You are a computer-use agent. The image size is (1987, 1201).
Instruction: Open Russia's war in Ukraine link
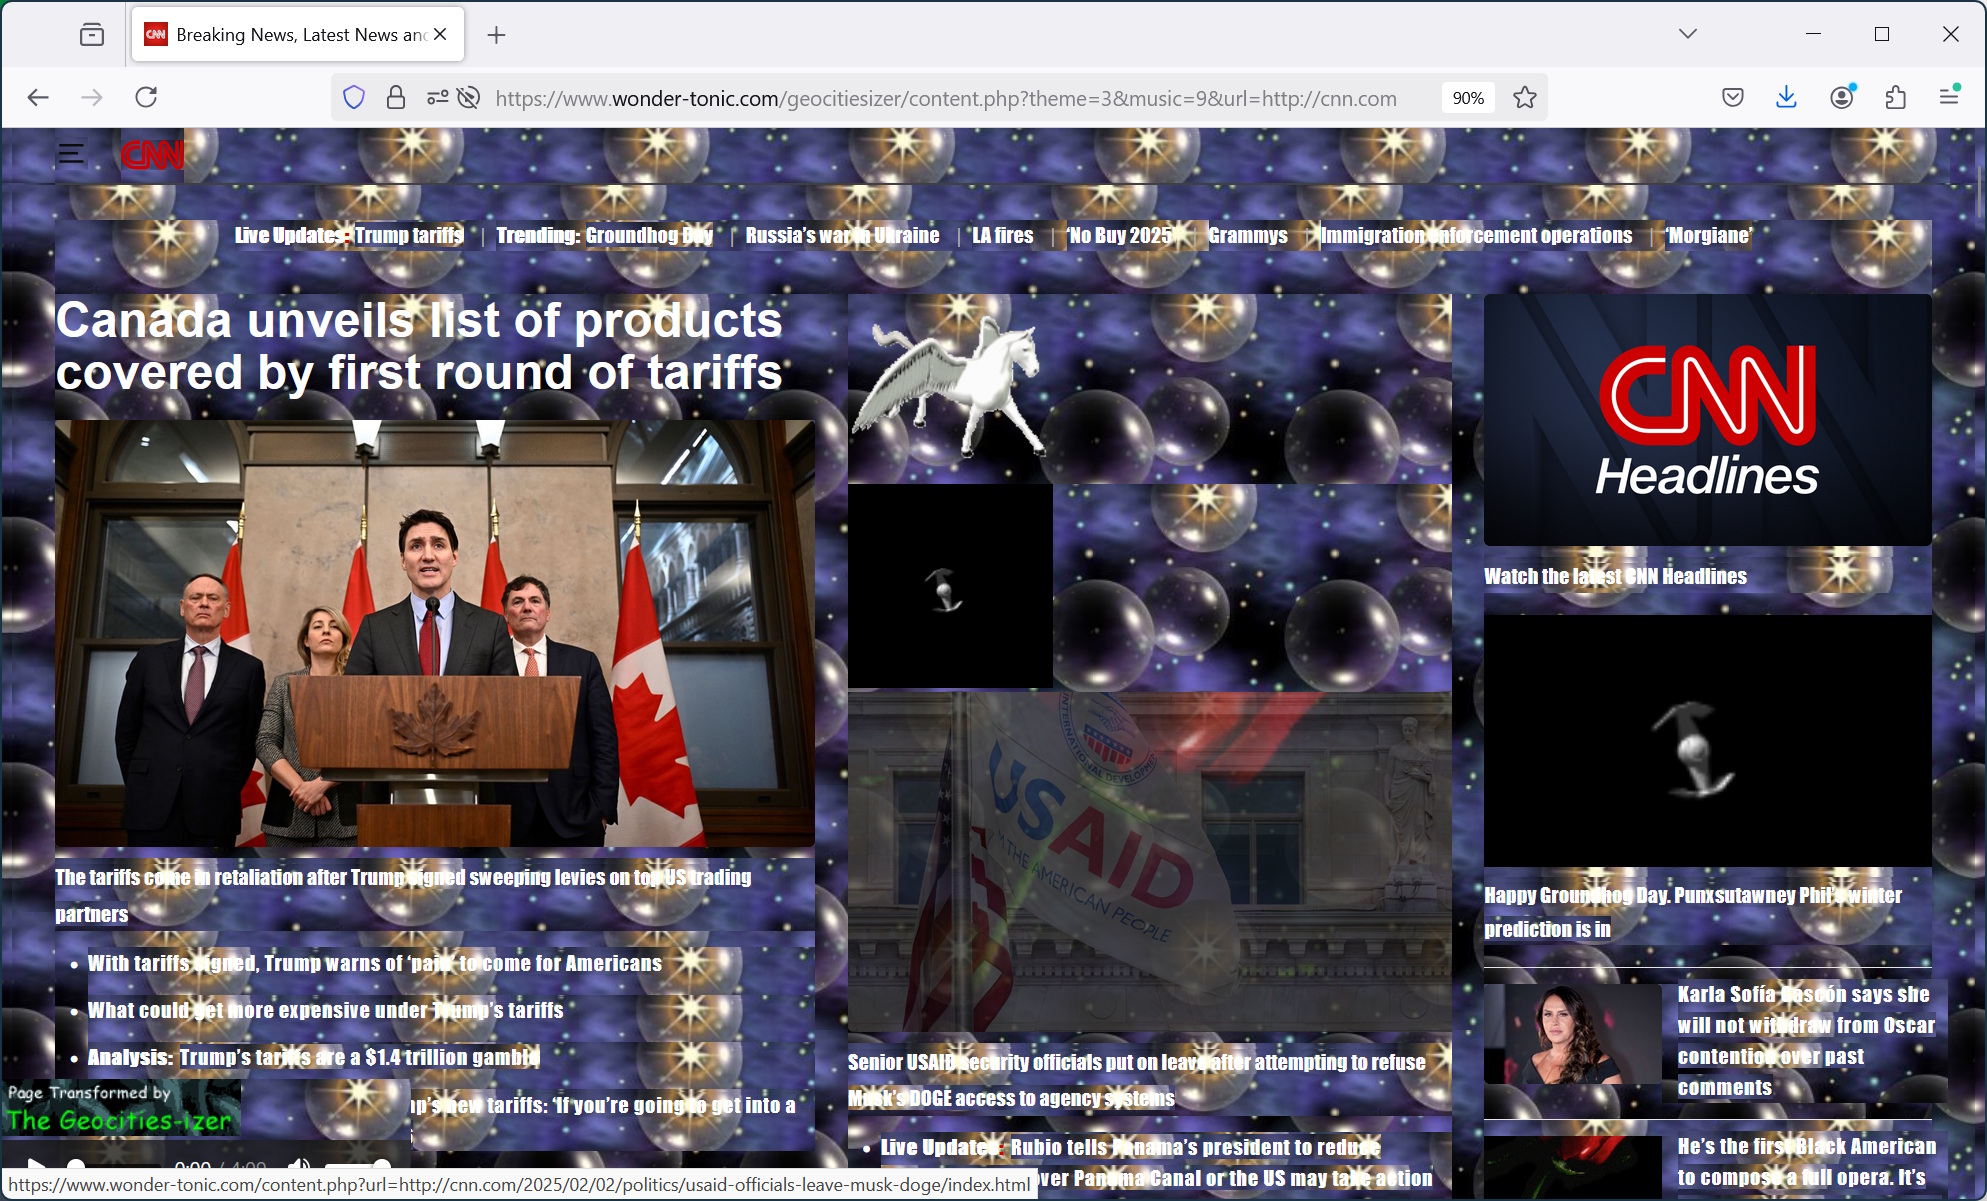pyautogui.click(x=842, y=236)
